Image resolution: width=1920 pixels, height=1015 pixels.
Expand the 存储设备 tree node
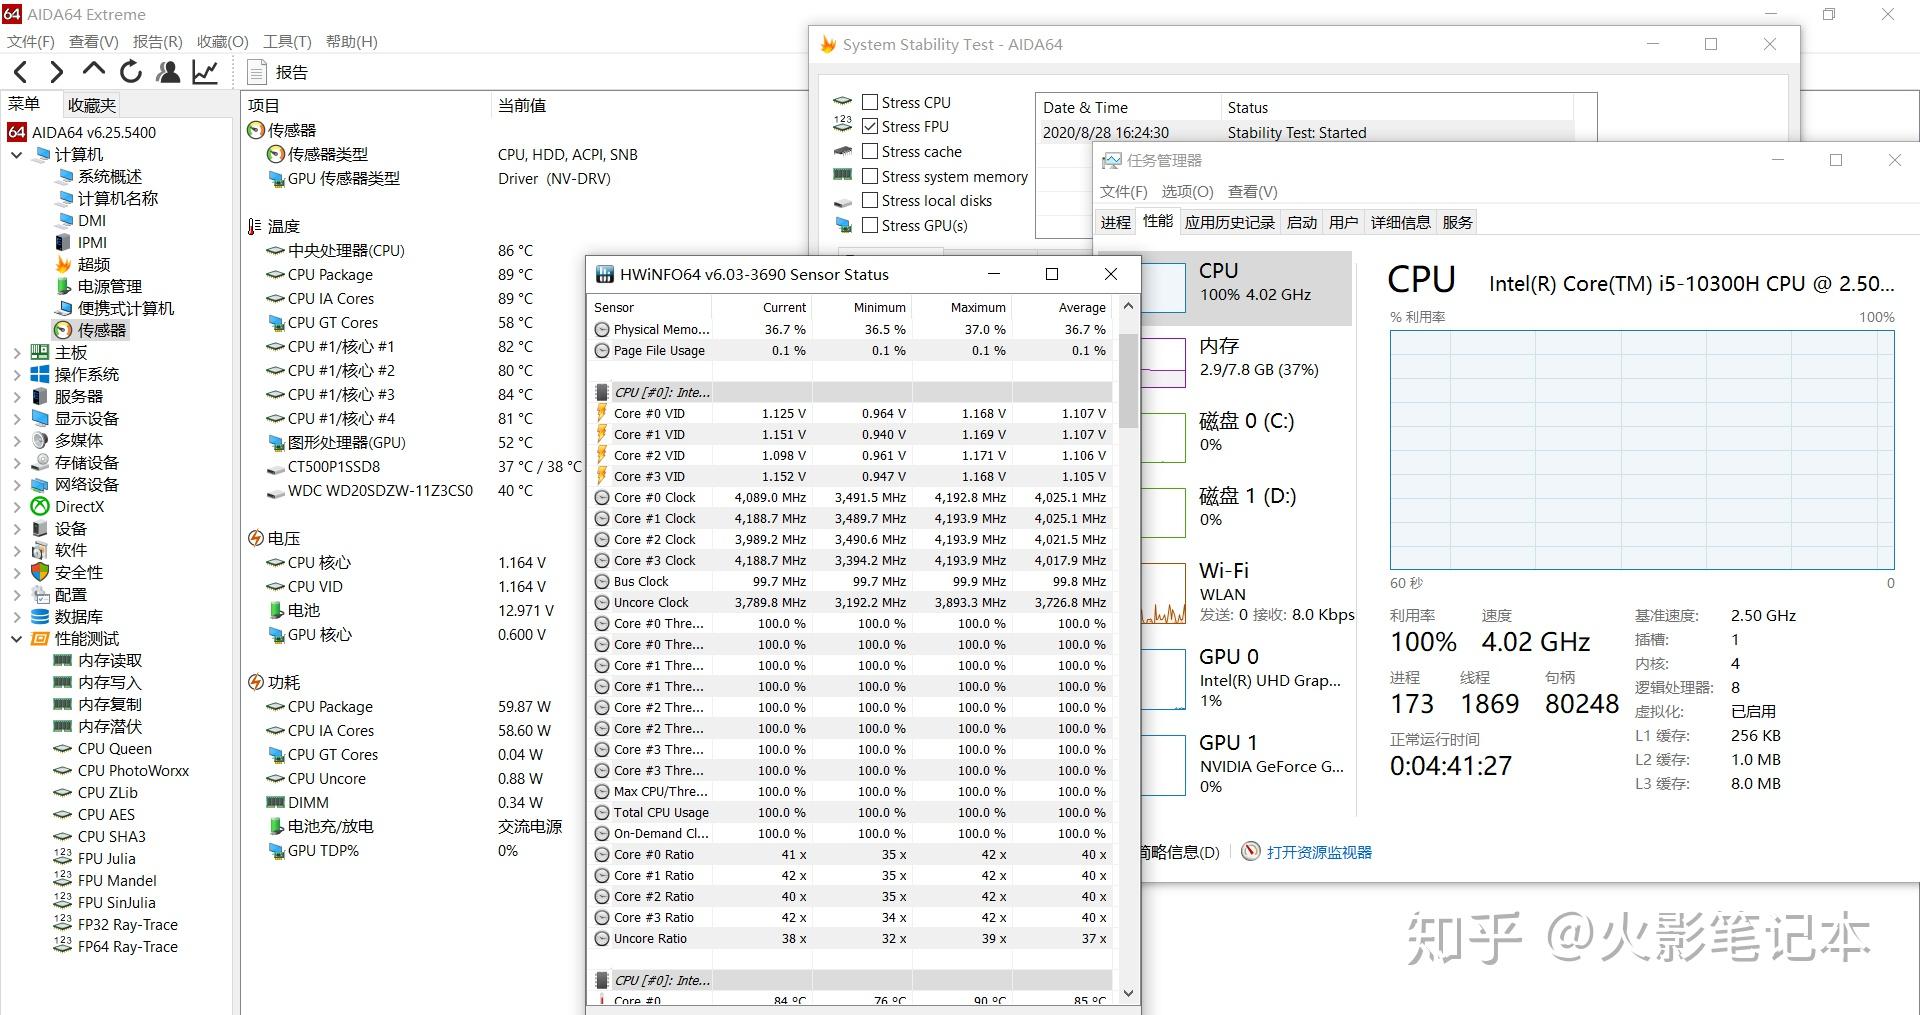tap(16, 462)
